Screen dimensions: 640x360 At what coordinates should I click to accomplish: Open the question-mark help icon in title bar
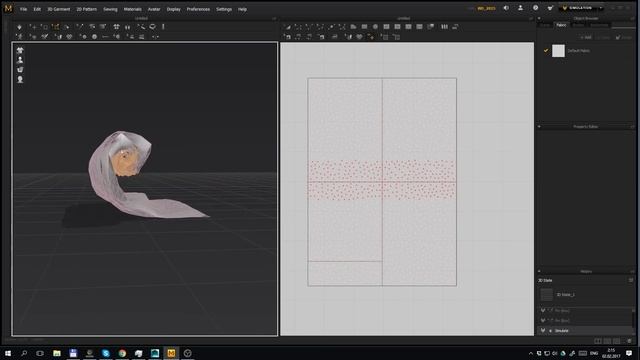(x=536, y=8)
